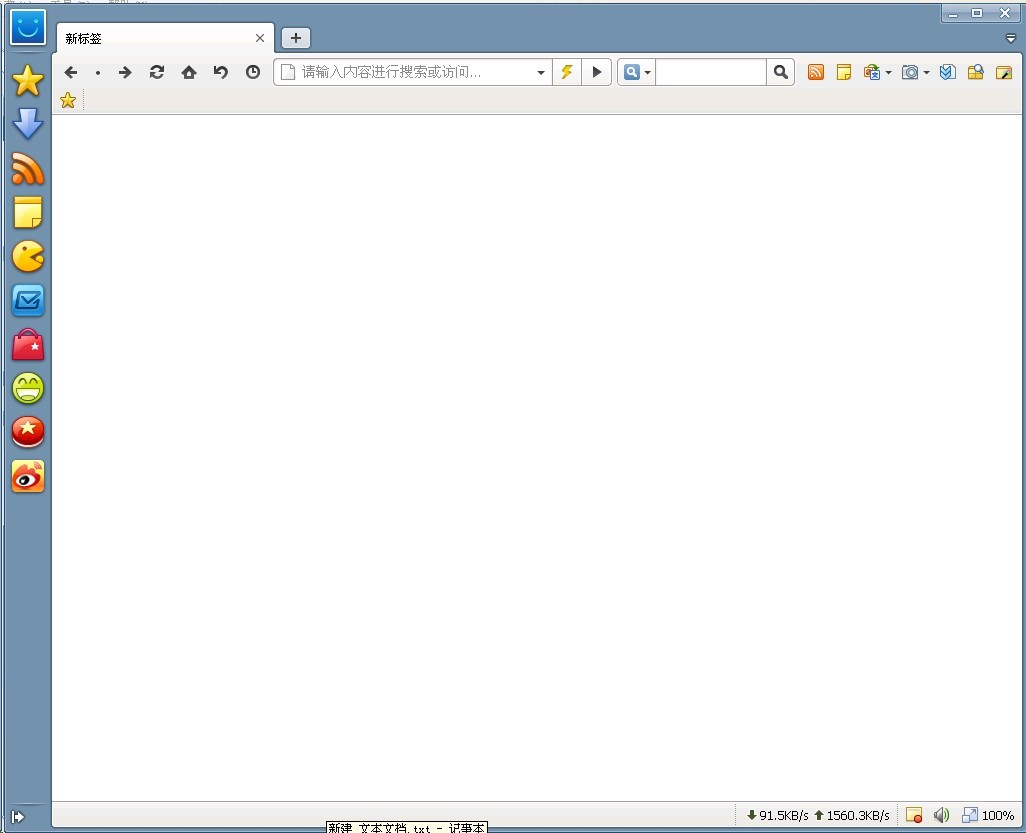Image resolution: width=1026 pixels, height=833 pixels.
Task: Click the reload page button
Action: (157, 72)
